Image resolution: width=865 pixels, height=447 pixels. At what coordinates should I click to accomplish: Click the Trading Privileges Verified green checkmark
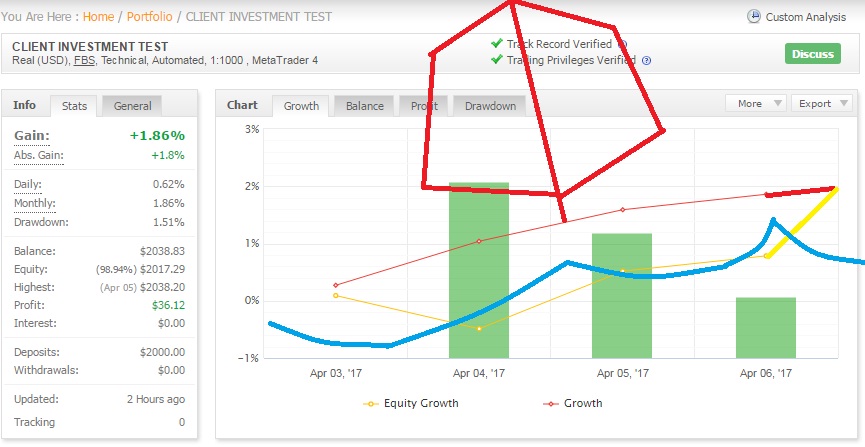[x=497, y=59]
